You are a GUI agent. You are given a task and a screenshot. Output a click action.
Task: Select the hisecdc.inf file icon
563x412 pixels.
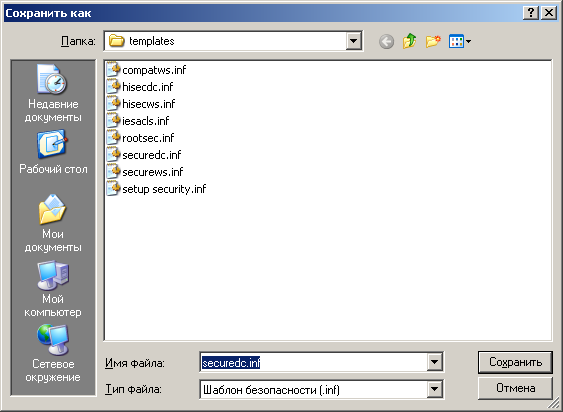pyautogui.click(x=113, y=87)
